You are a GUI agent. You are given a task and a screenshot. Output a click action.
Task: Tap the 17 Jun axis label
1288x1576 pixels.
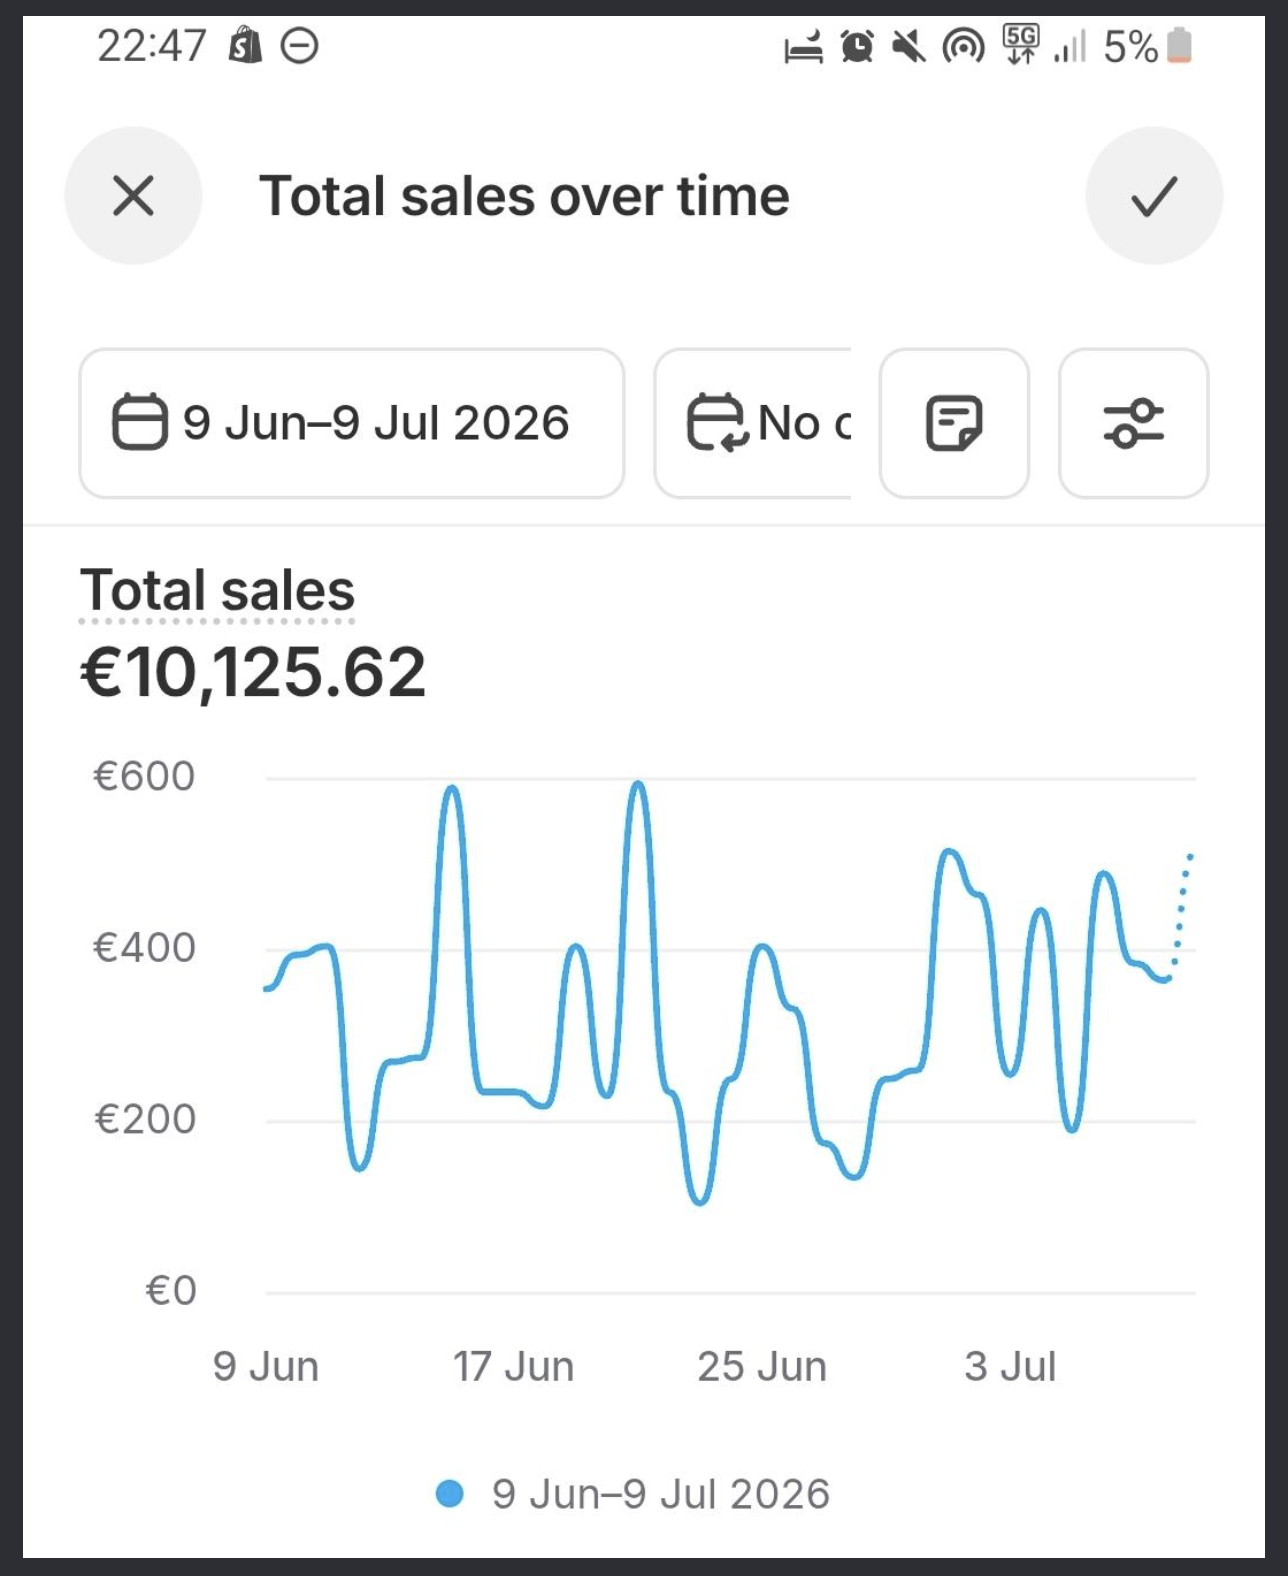(x=513, y=1366)
